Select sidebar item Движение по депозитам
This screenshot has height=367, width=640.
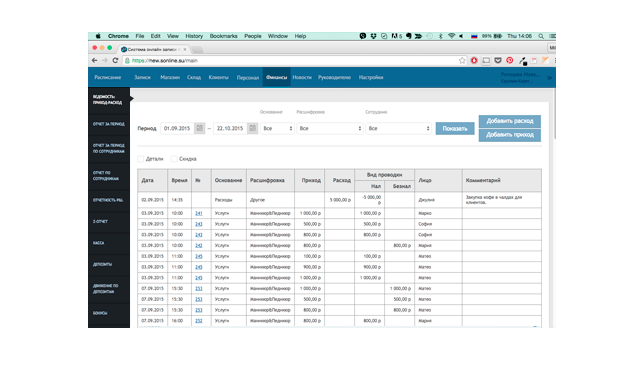pos(109,289)
